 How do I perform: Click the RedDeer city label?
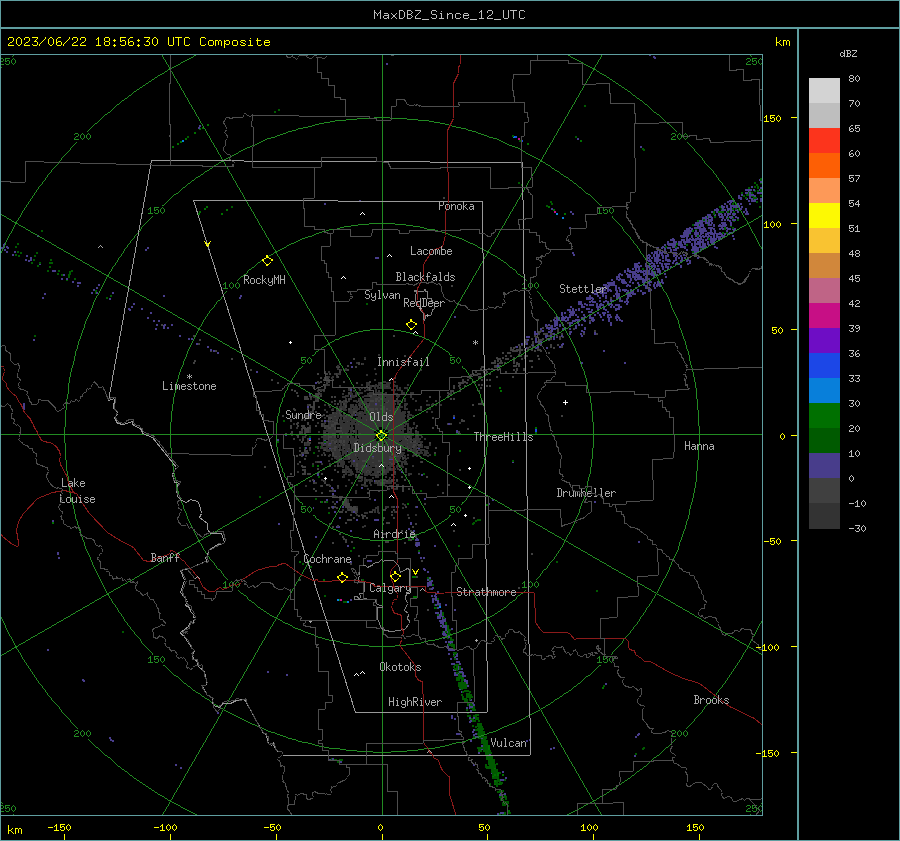[424, 303]
